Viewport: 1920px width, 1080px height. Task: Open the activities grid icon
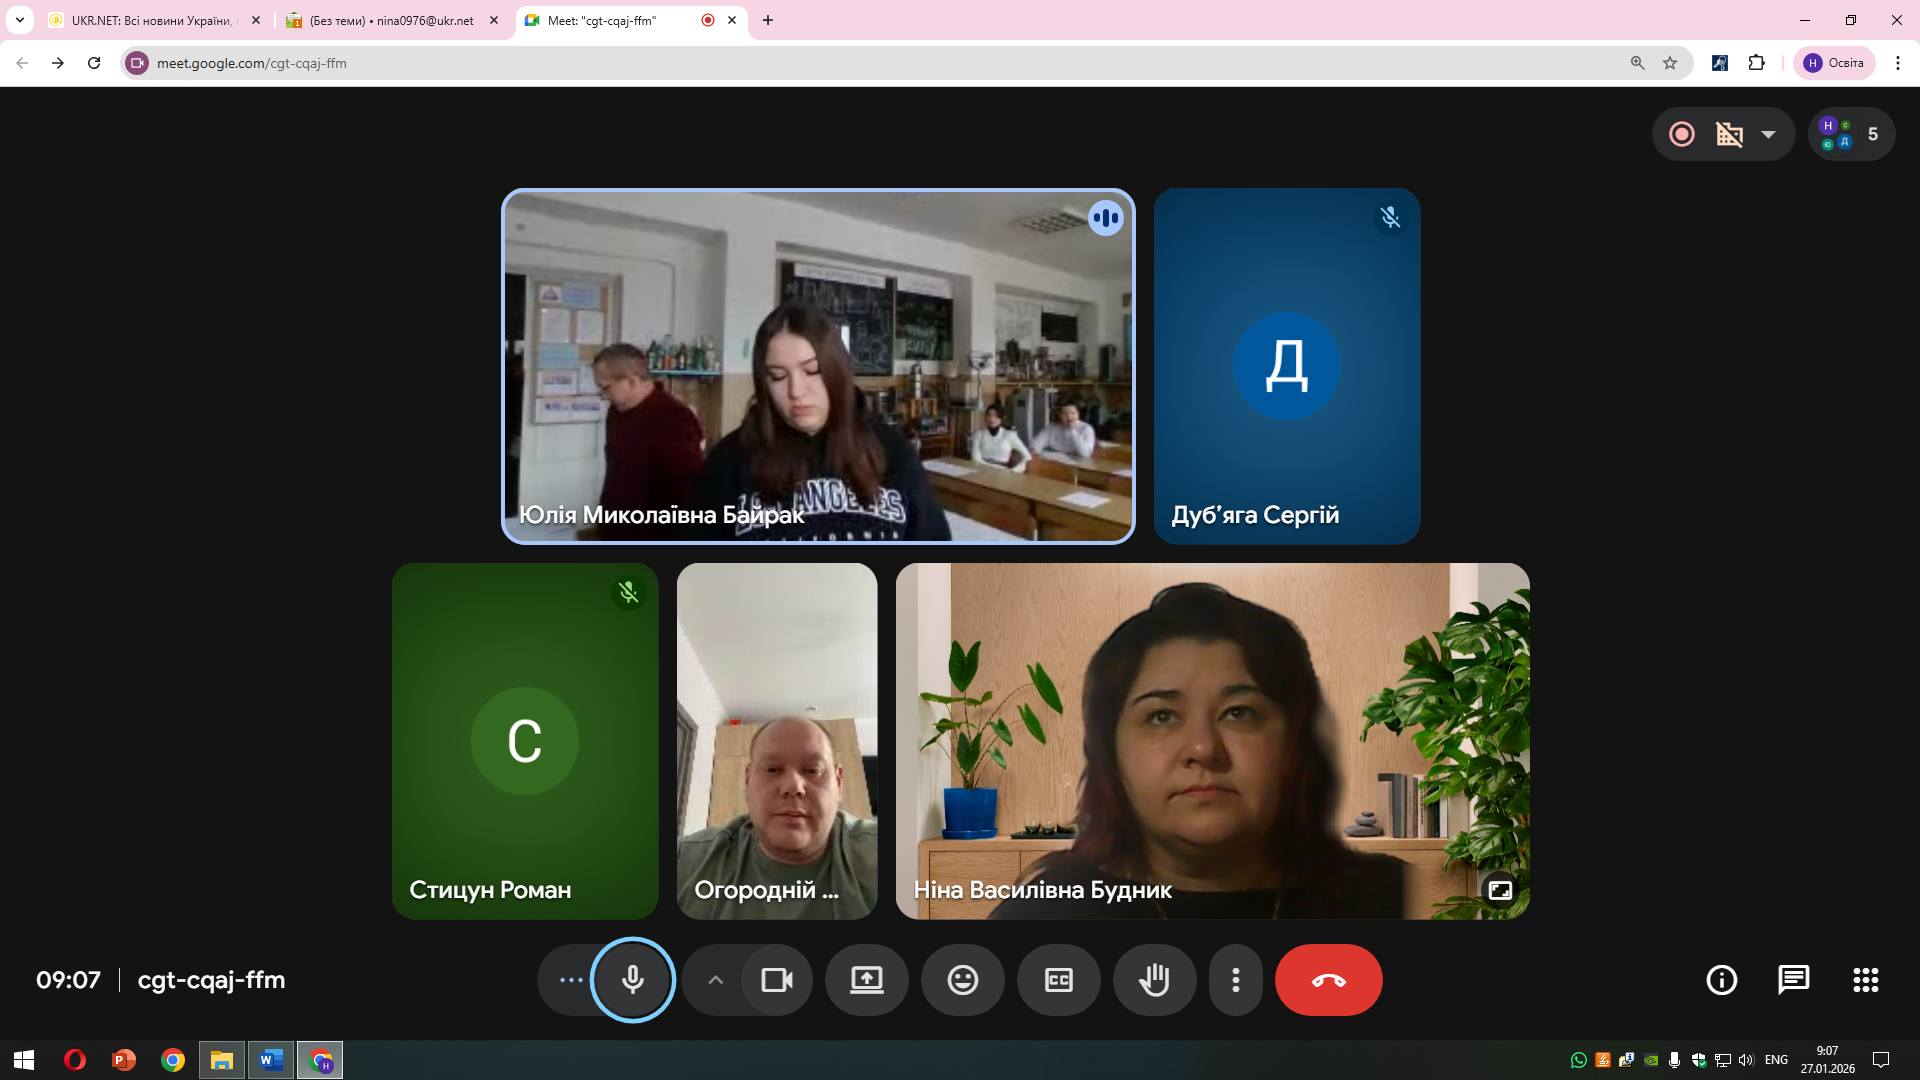tap(1865, 980)
